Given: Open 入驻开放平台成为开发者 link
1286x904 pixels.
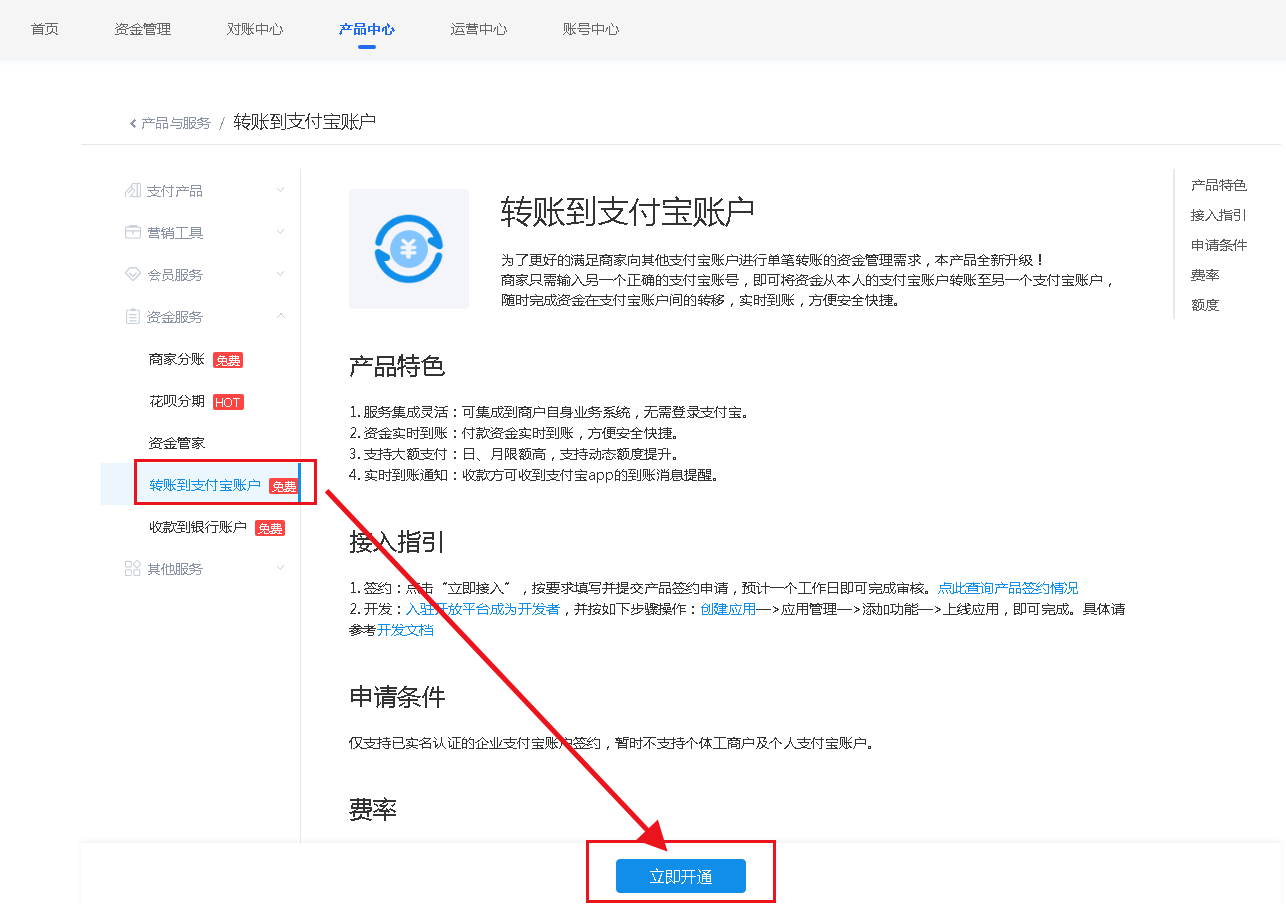Looking at the screenshot, I should click(x=483, y=609).
